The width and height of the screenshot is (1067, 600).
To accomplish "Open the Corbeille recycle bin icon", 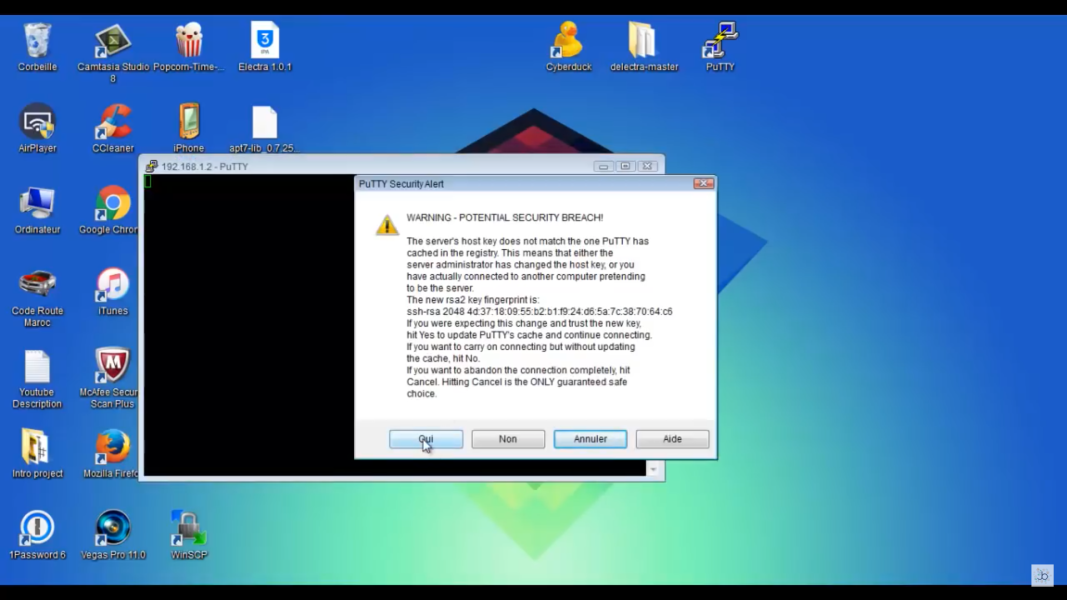I will [37, 43].
